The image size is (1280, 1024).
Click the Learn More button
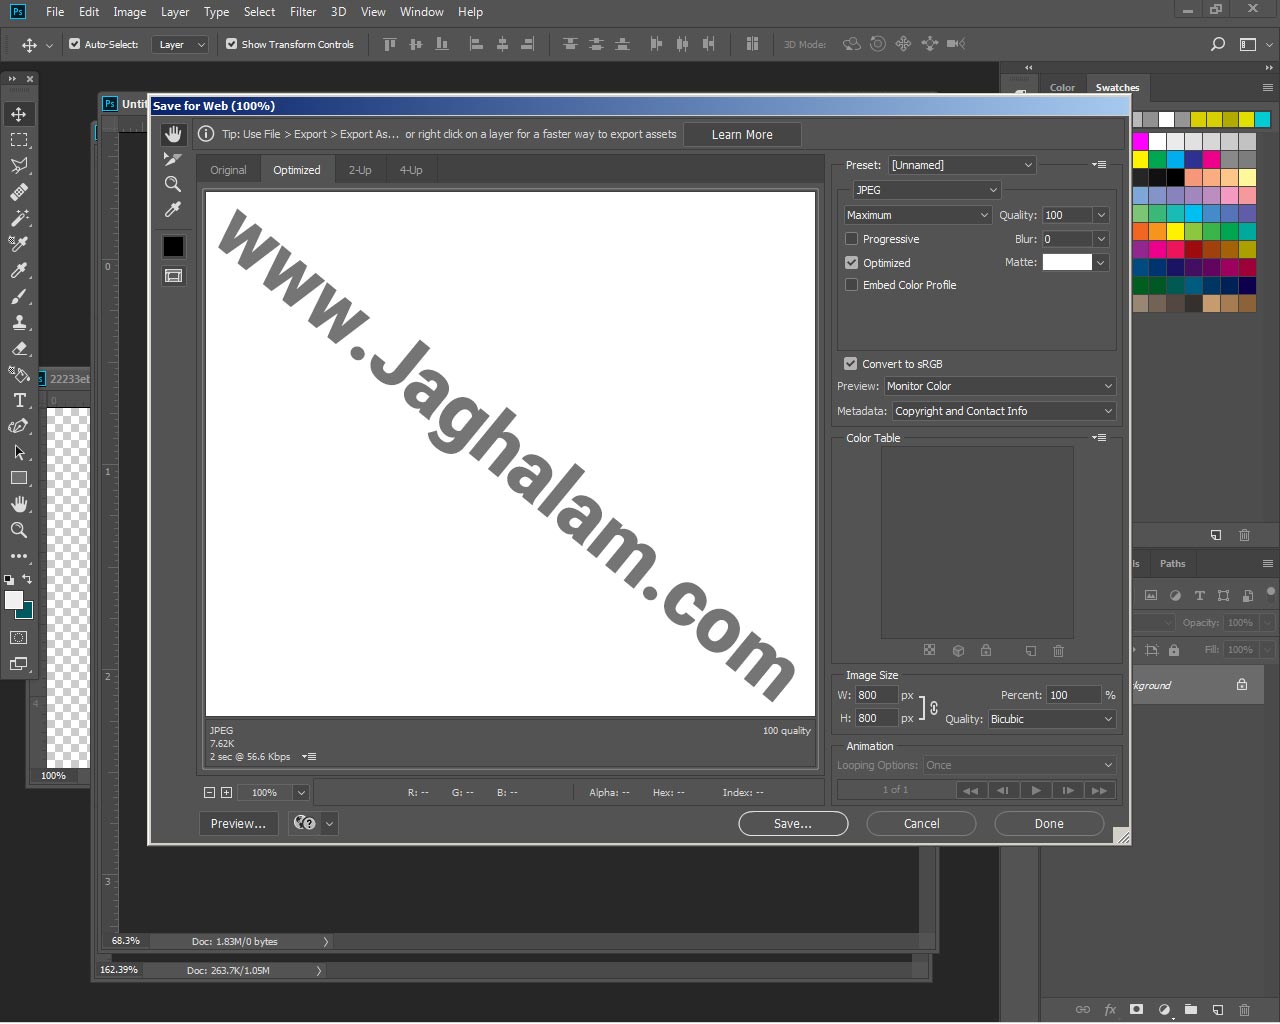(742, 135)
